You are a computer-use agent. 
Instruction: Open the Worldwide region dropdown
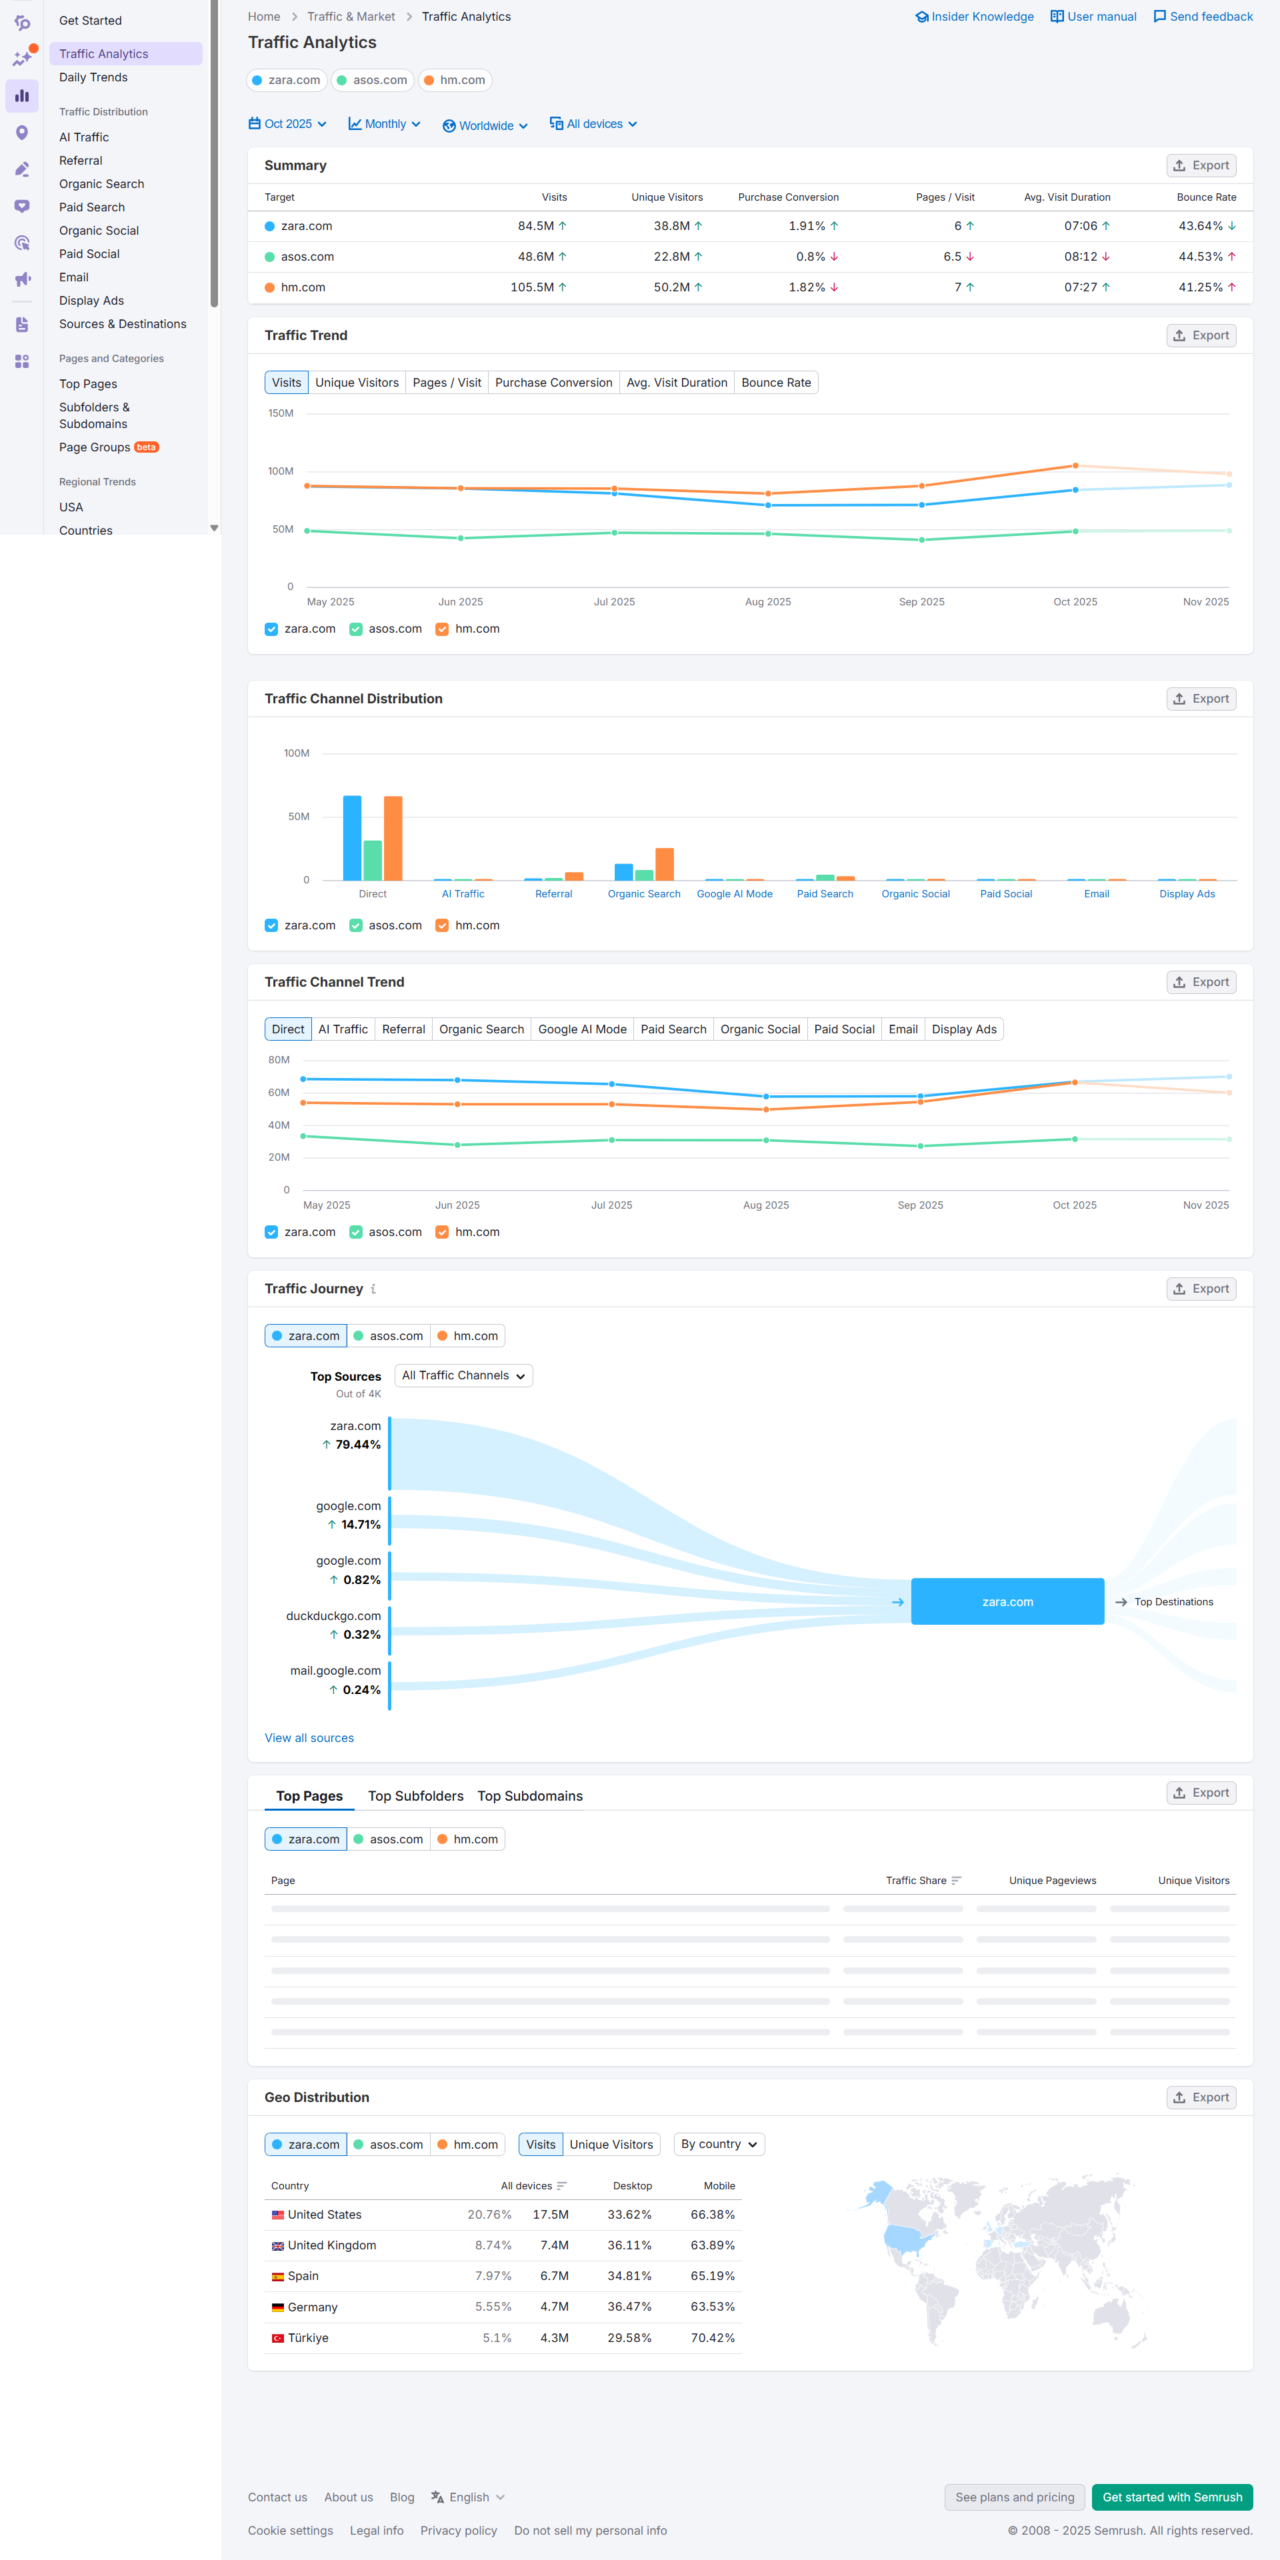coord(486,126)
